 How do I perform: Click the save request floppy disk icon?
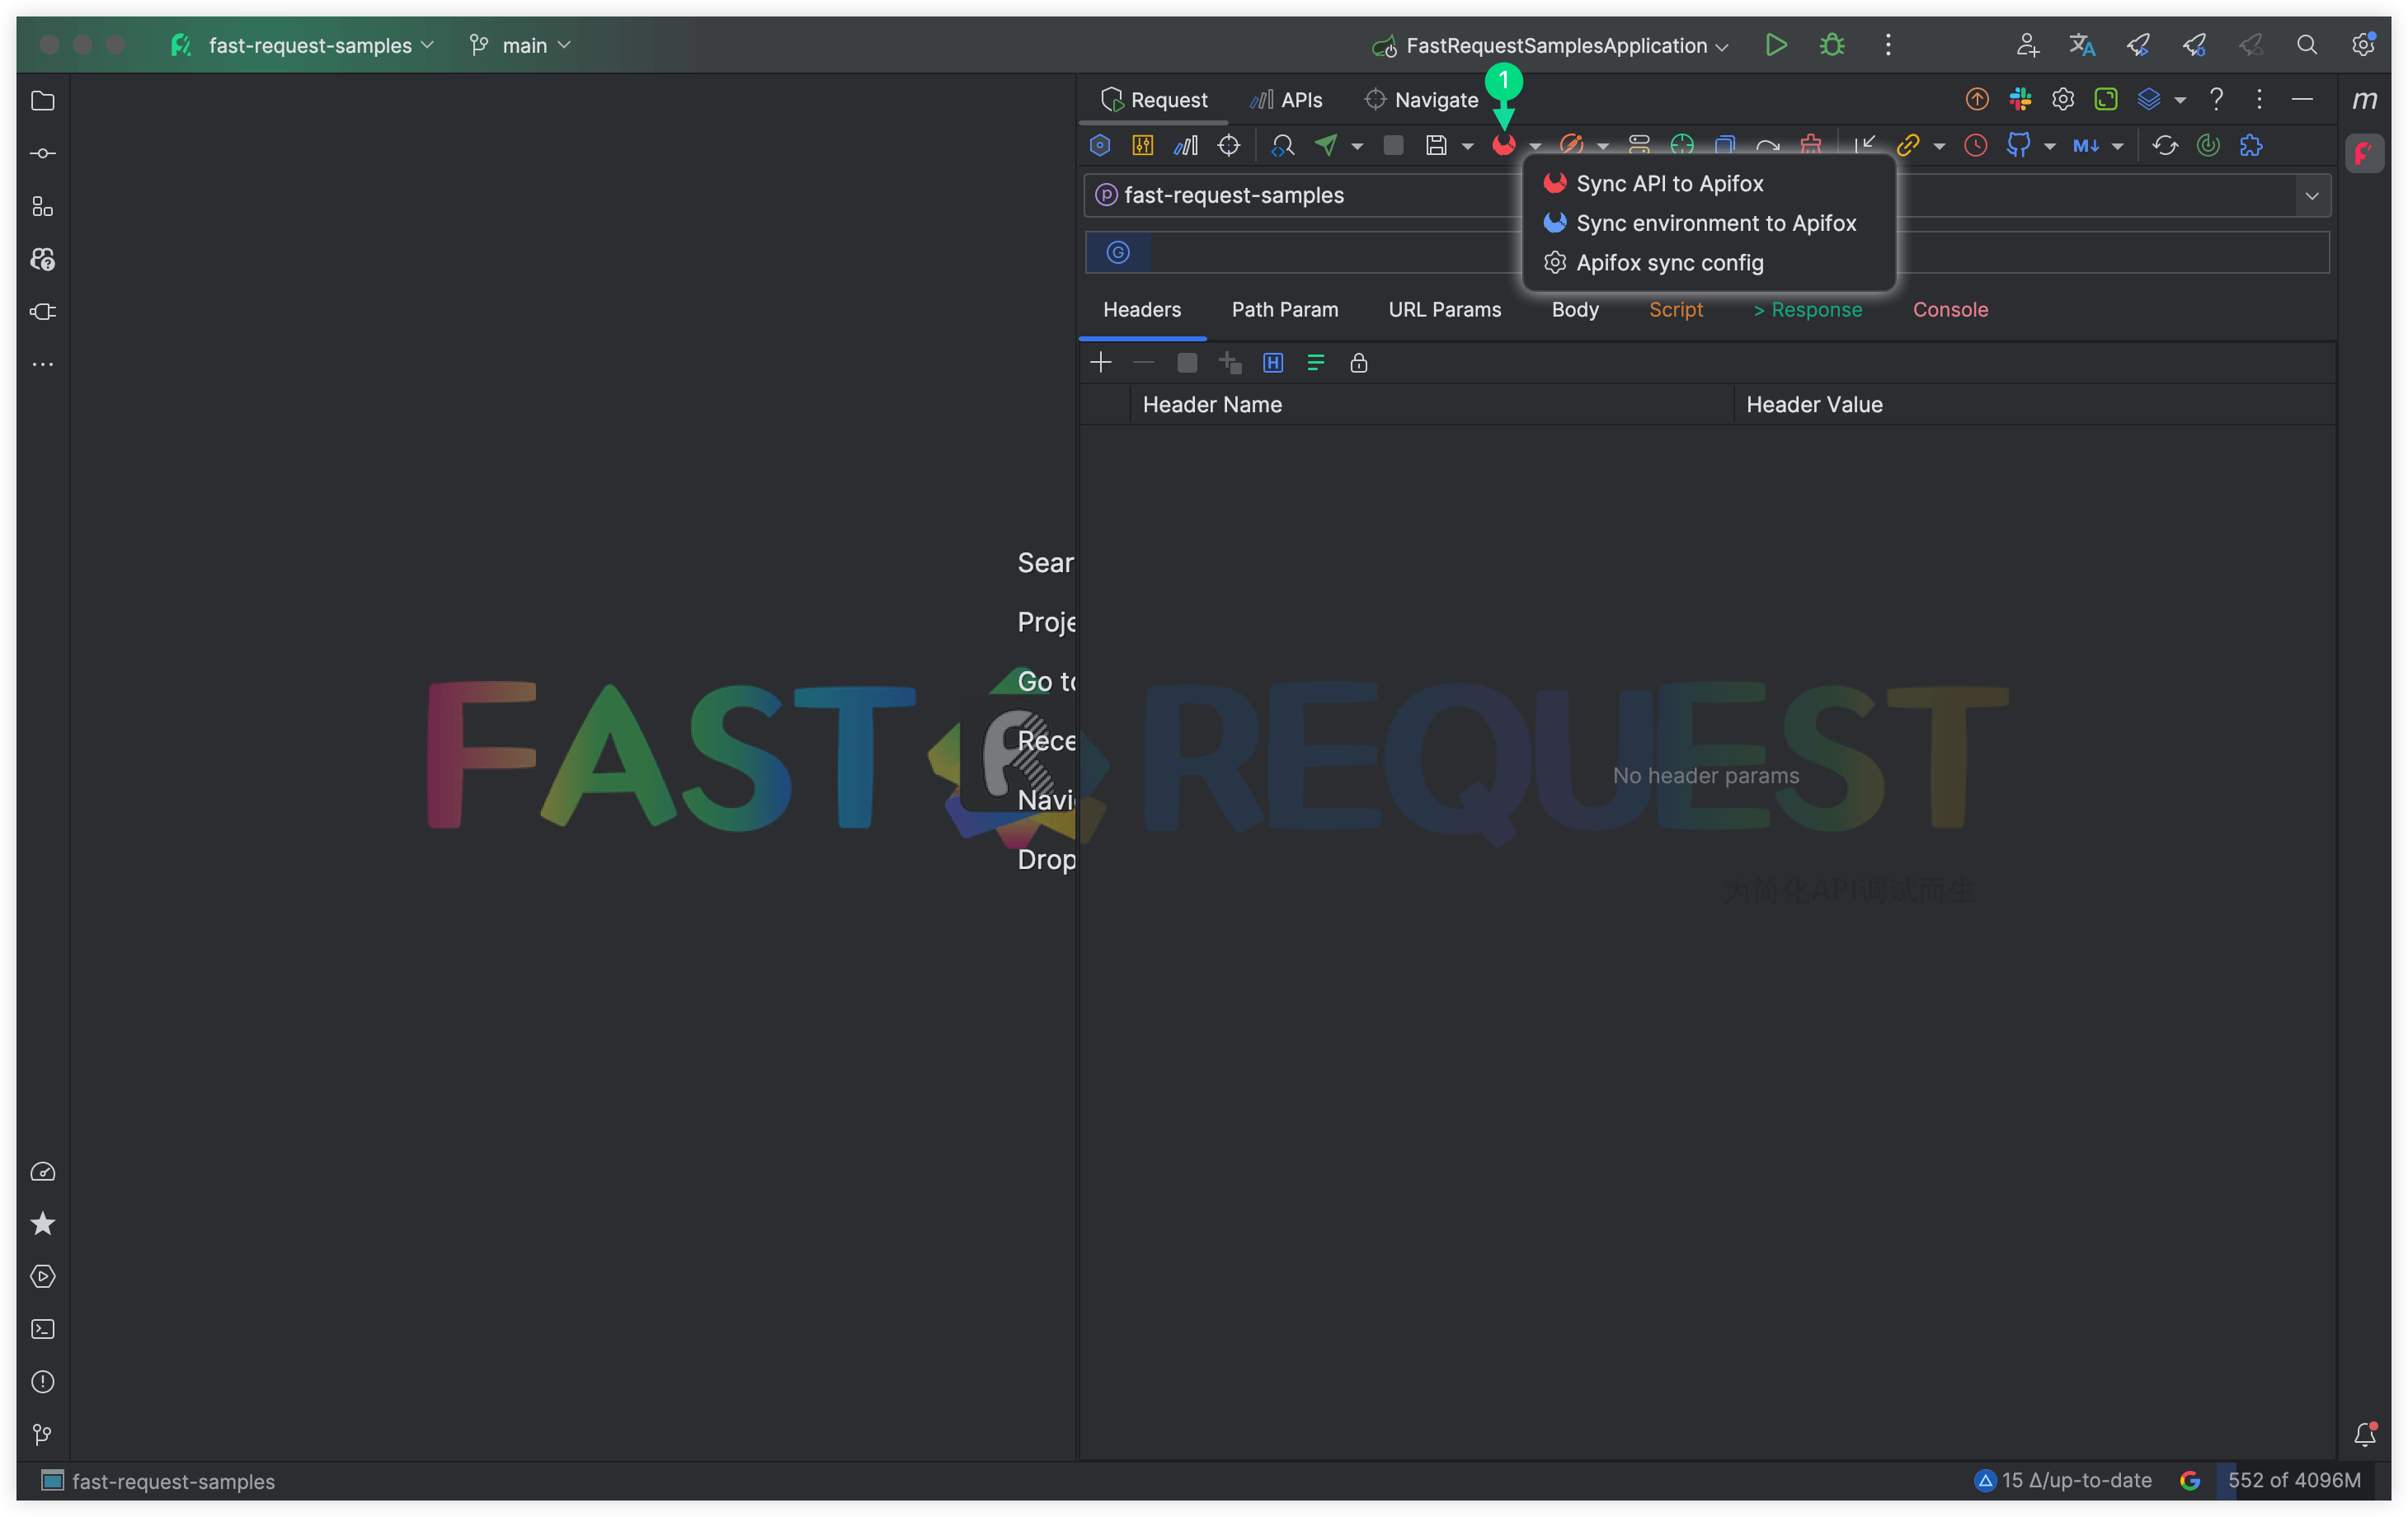tap(1436, 146)
